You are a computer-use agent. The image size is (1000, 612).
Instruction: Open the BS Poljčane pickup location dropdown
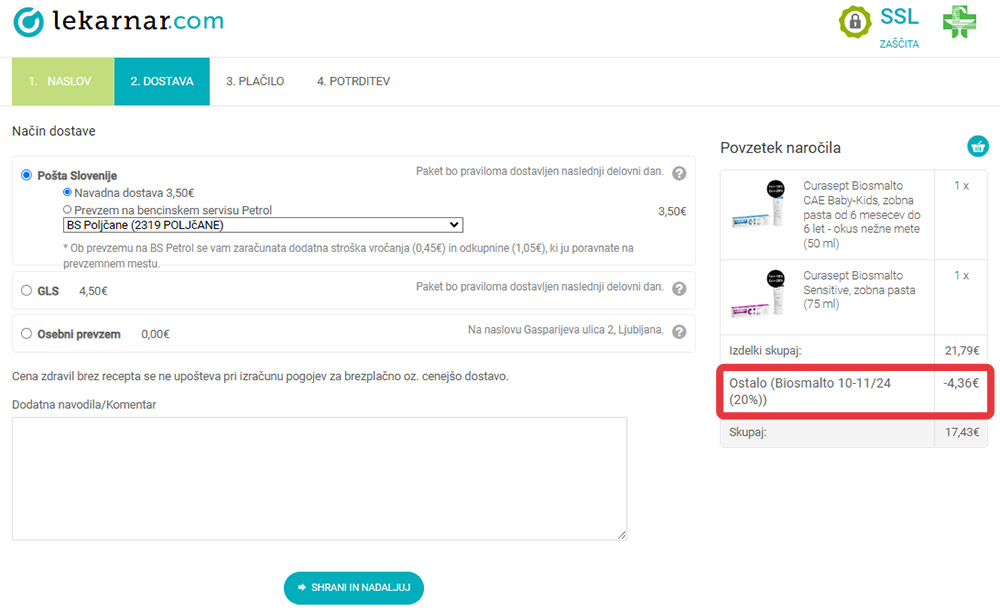(263, 225)
